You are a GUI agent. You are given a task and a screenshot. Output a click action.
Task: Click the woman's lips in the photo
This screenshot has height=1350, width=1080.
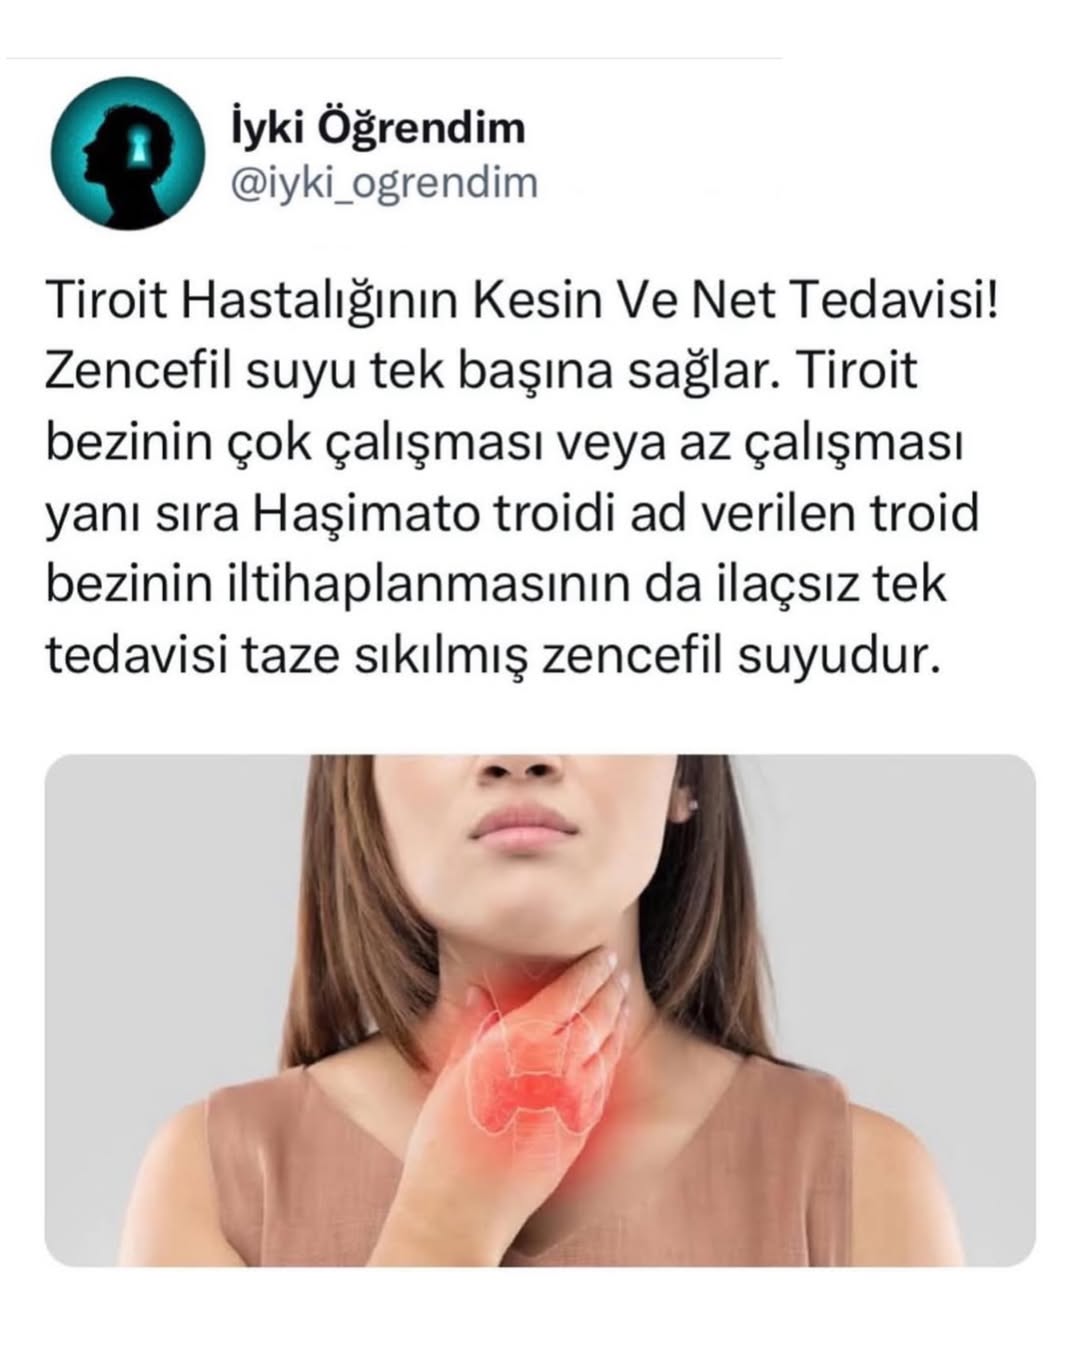point(524,826)
